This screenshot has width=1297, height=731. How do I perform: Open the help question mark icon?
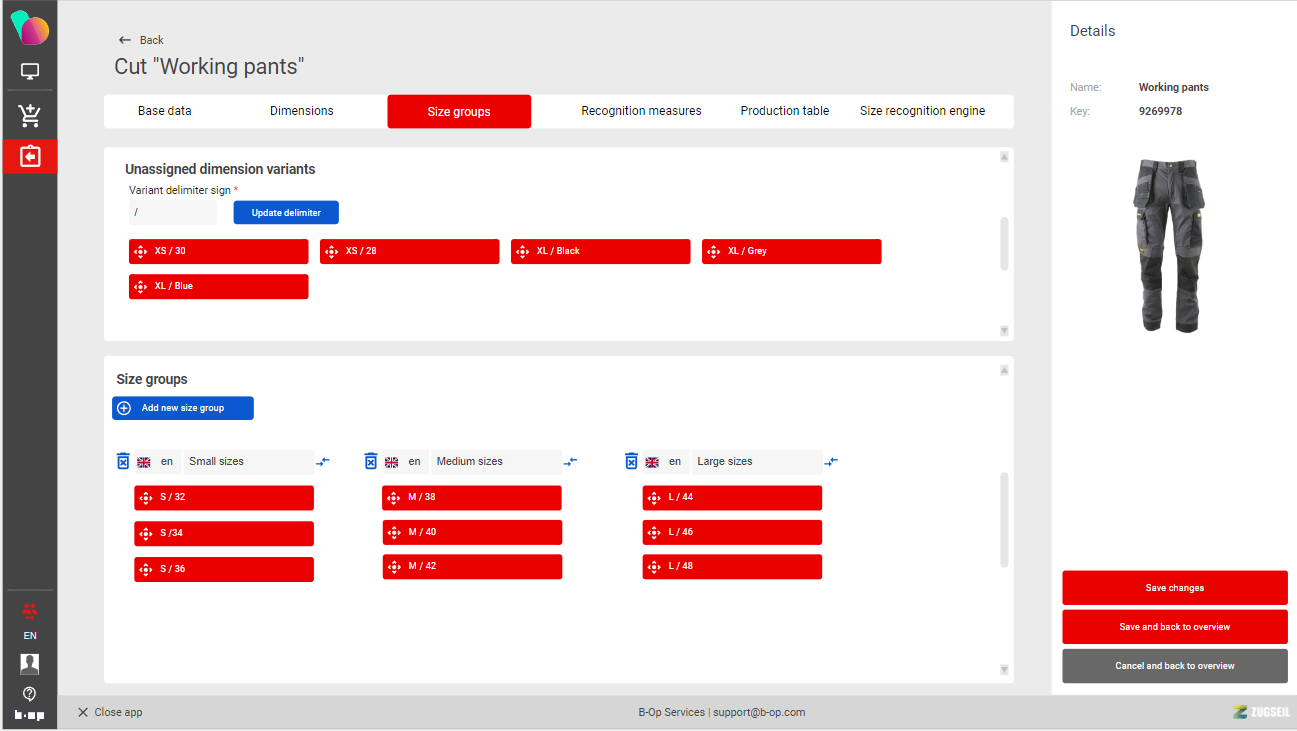29,693
